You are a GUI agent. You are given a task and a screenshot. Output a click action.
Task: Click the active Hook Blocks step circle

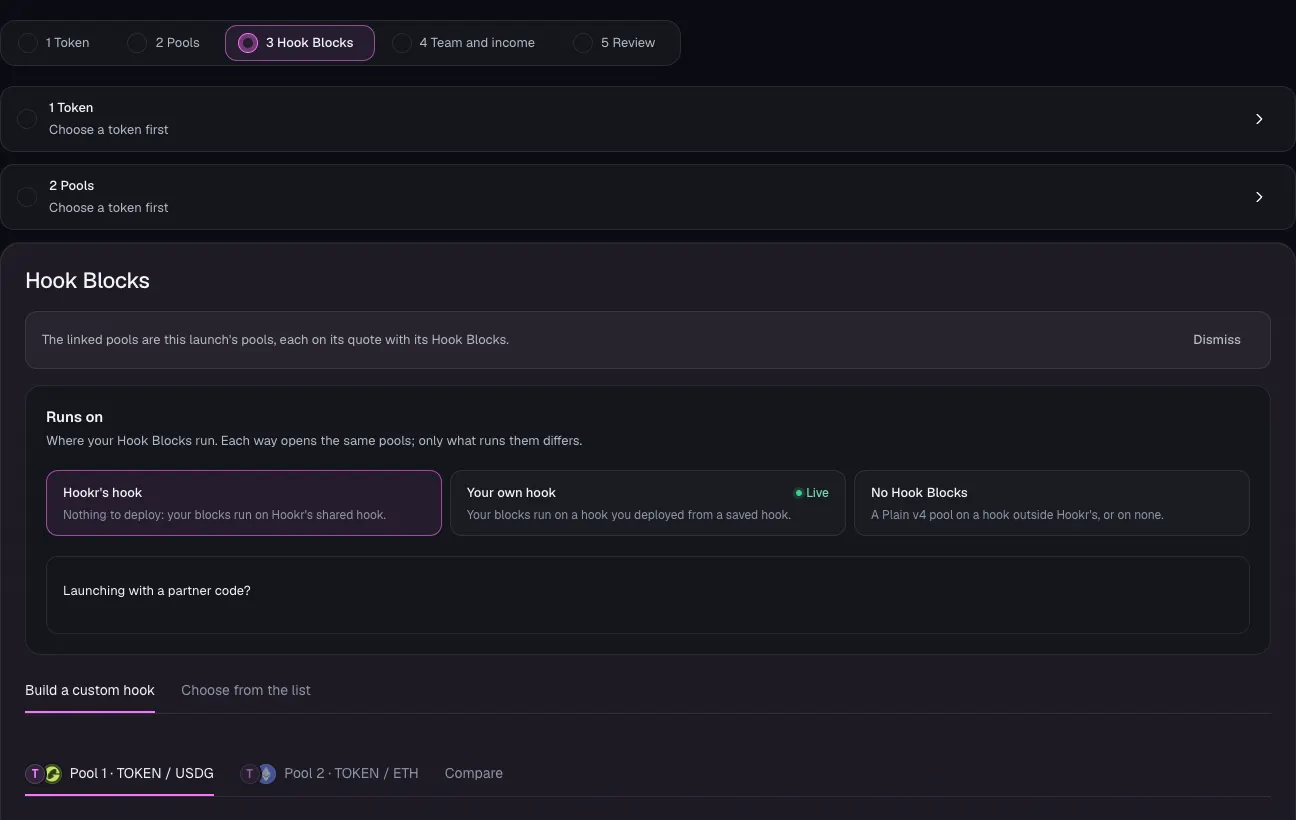pyautogui.click(x=248, y=43)
